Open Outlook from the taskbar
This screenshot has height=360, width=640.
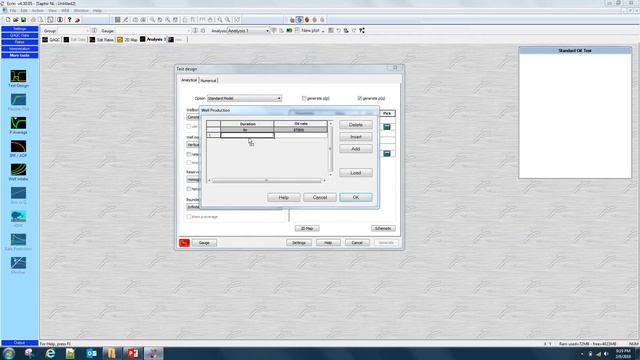point(91,353)
